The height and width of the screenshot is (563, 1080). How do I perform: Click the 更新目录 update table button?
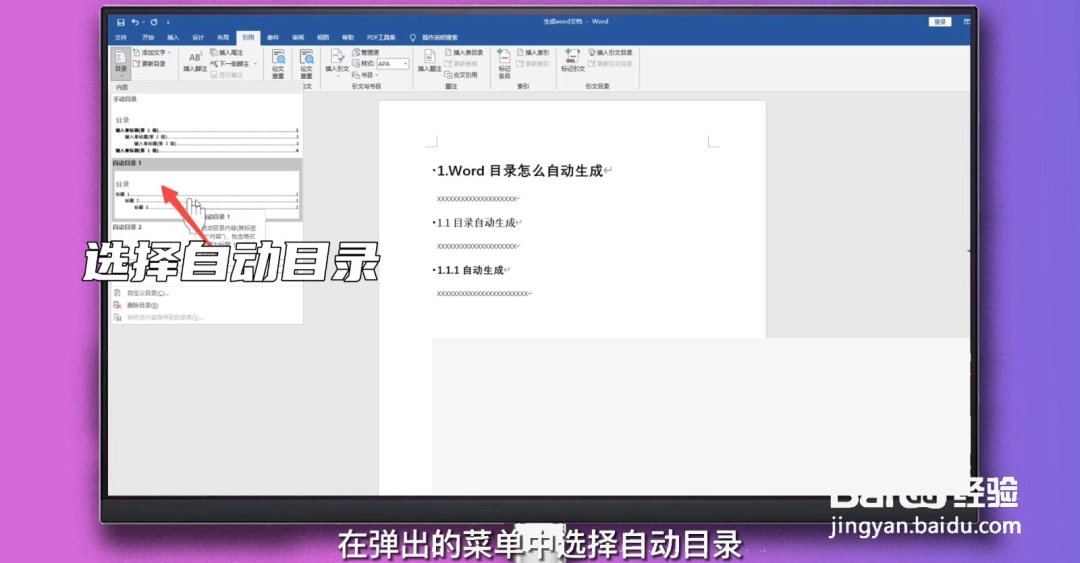[x=149, y=63]
